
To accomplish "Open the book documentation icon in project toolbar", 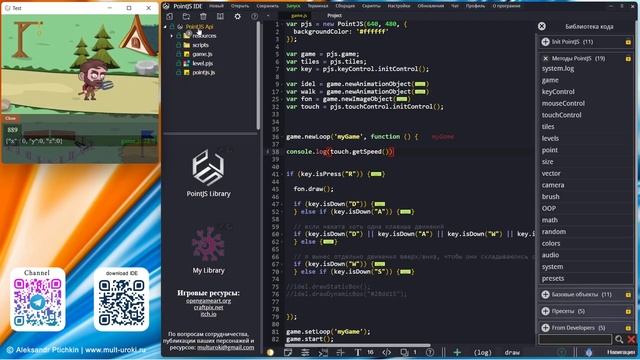I will (220, 16).
